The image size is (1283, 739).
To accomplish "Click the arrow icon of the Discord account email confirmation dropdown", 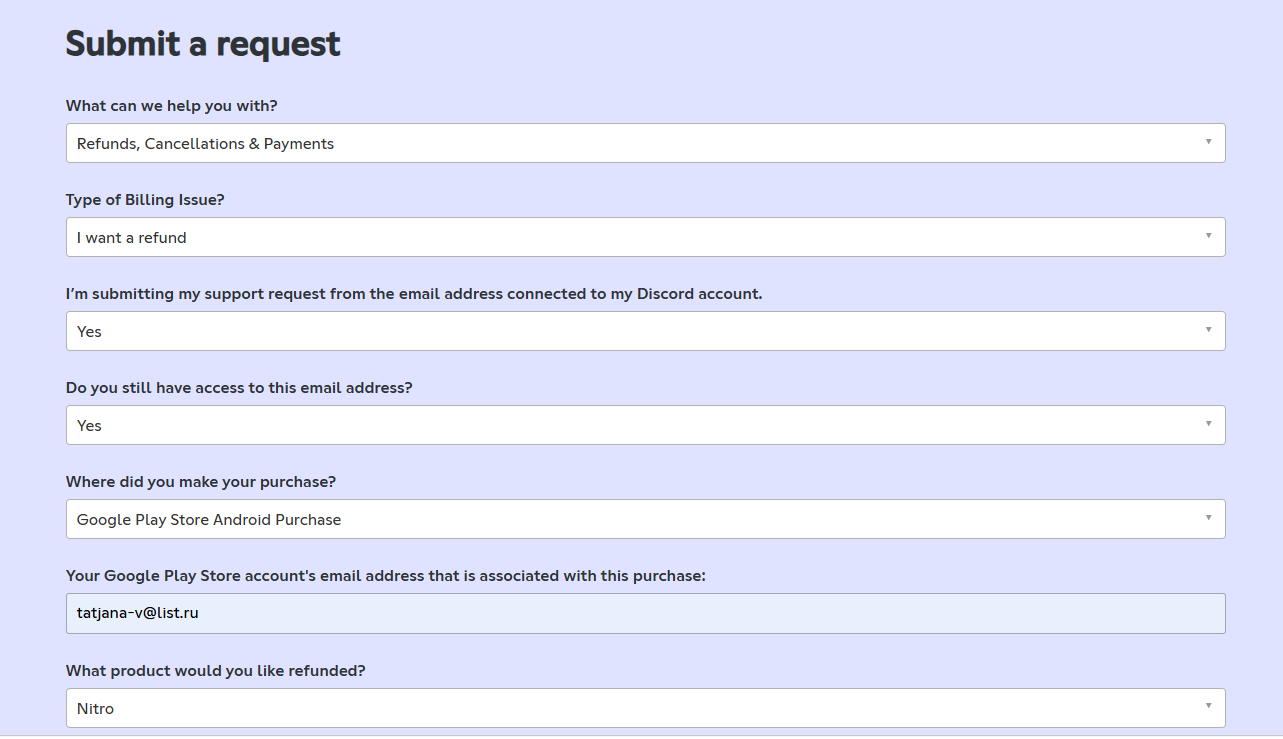I will (1208, 330).
